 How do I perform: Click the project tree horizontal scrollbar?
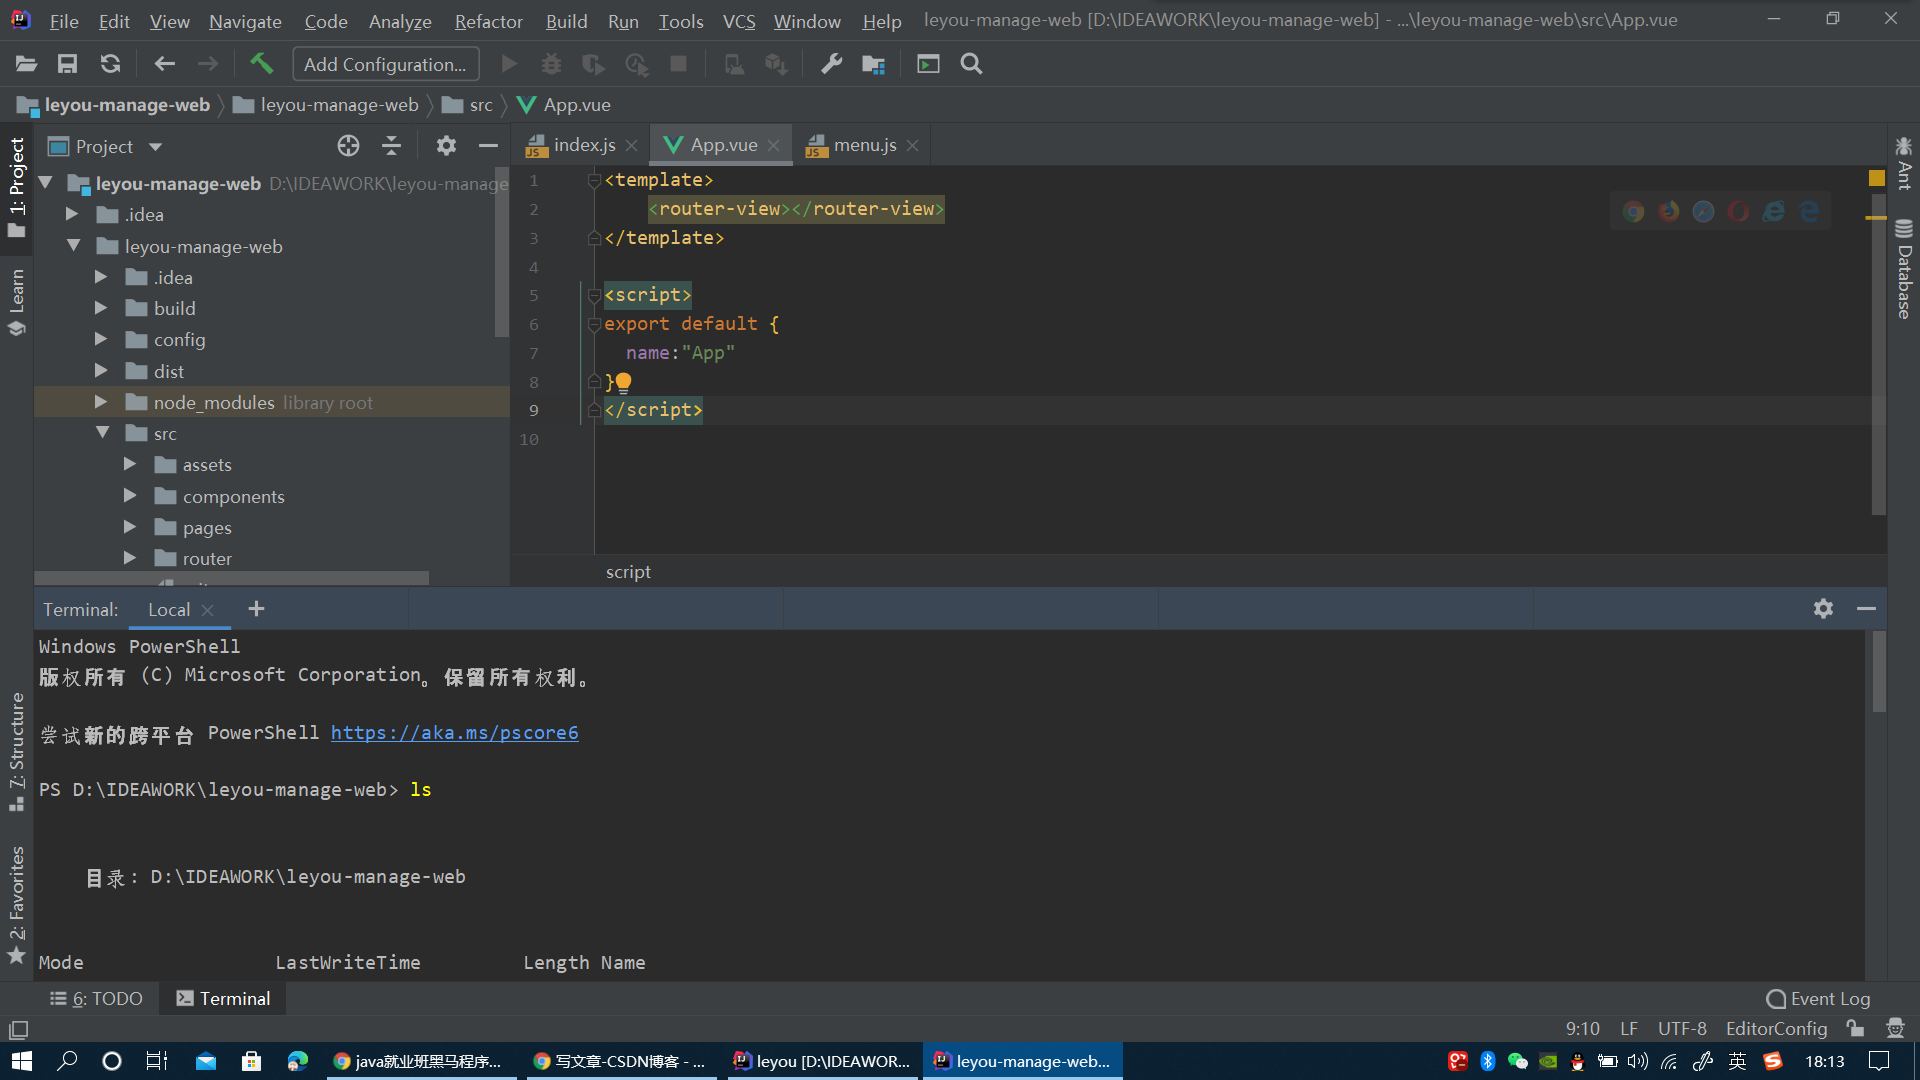pyautogui.click(x=232, y=578)
